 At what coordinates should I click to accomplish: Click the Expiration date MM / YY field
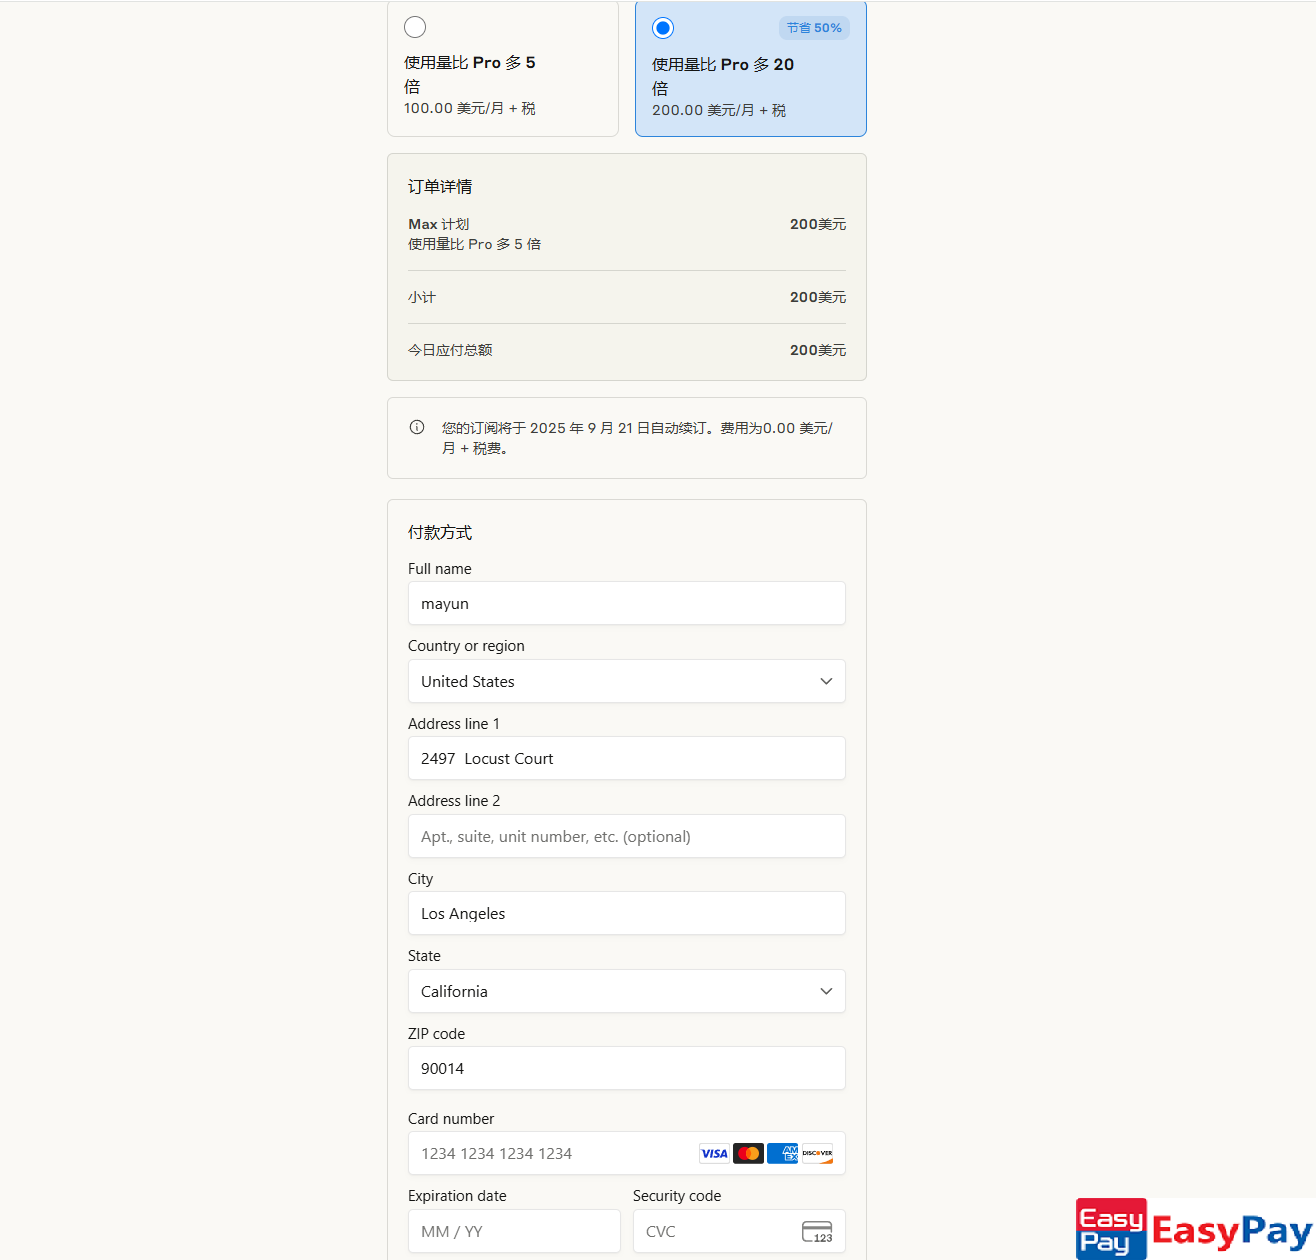[514, 1231]
